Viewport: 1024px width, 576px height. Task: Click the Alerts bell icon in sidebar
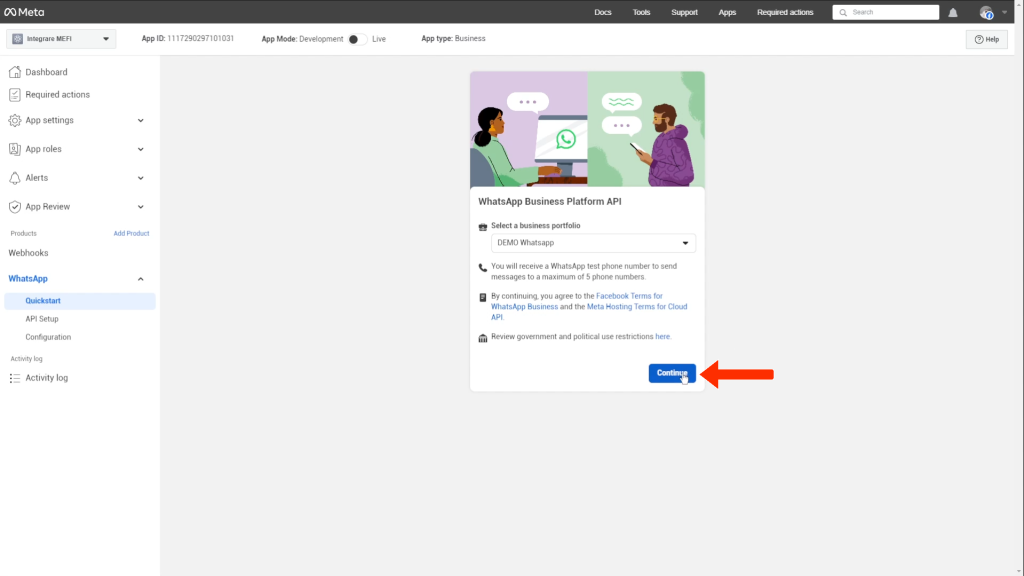point(14,178)
